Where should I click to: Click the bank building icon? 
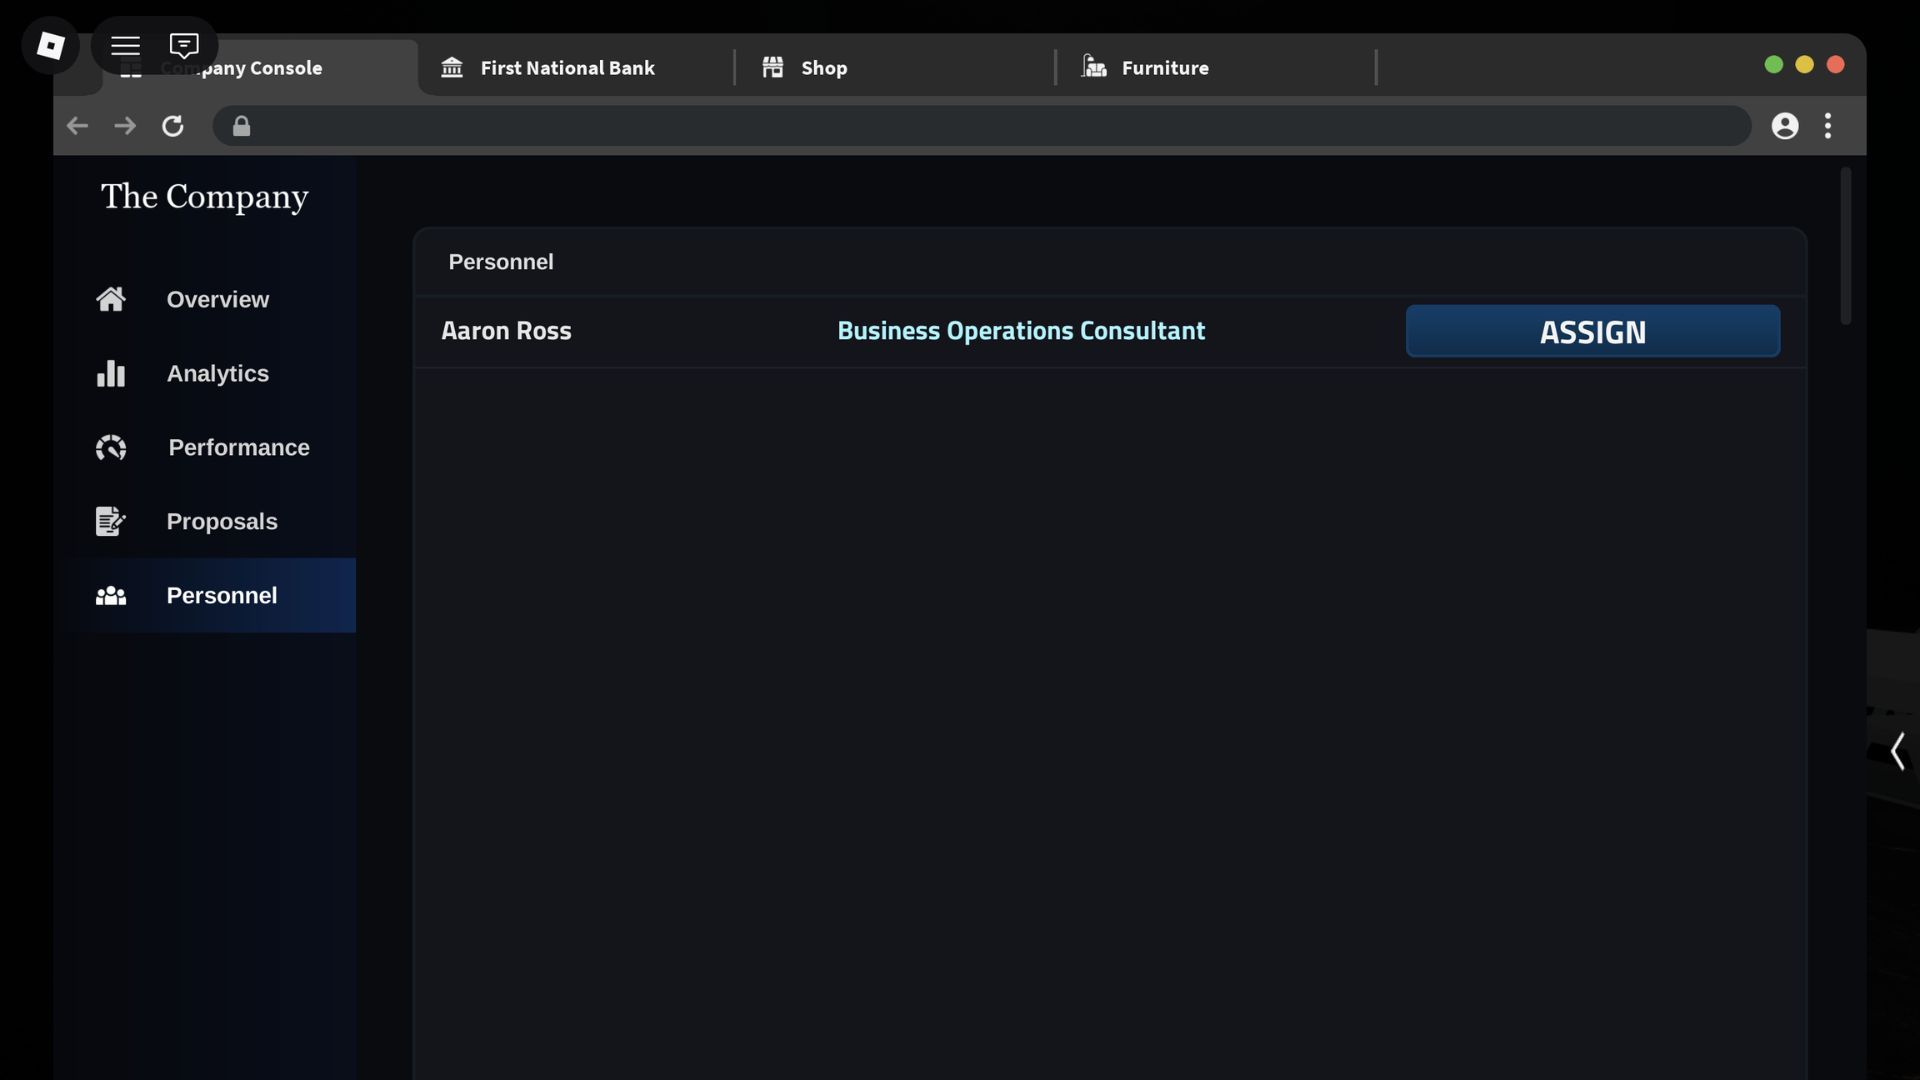click(452, 67)
